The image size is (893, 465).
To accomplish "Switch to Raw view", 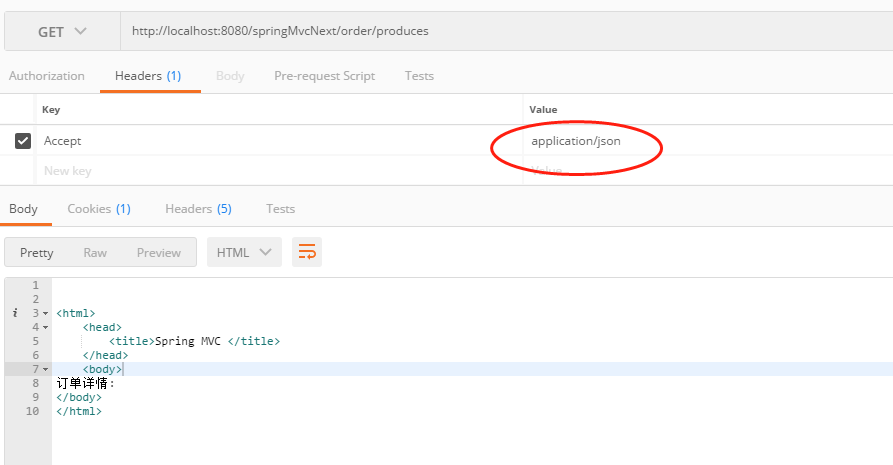I will tap(95, 252).
